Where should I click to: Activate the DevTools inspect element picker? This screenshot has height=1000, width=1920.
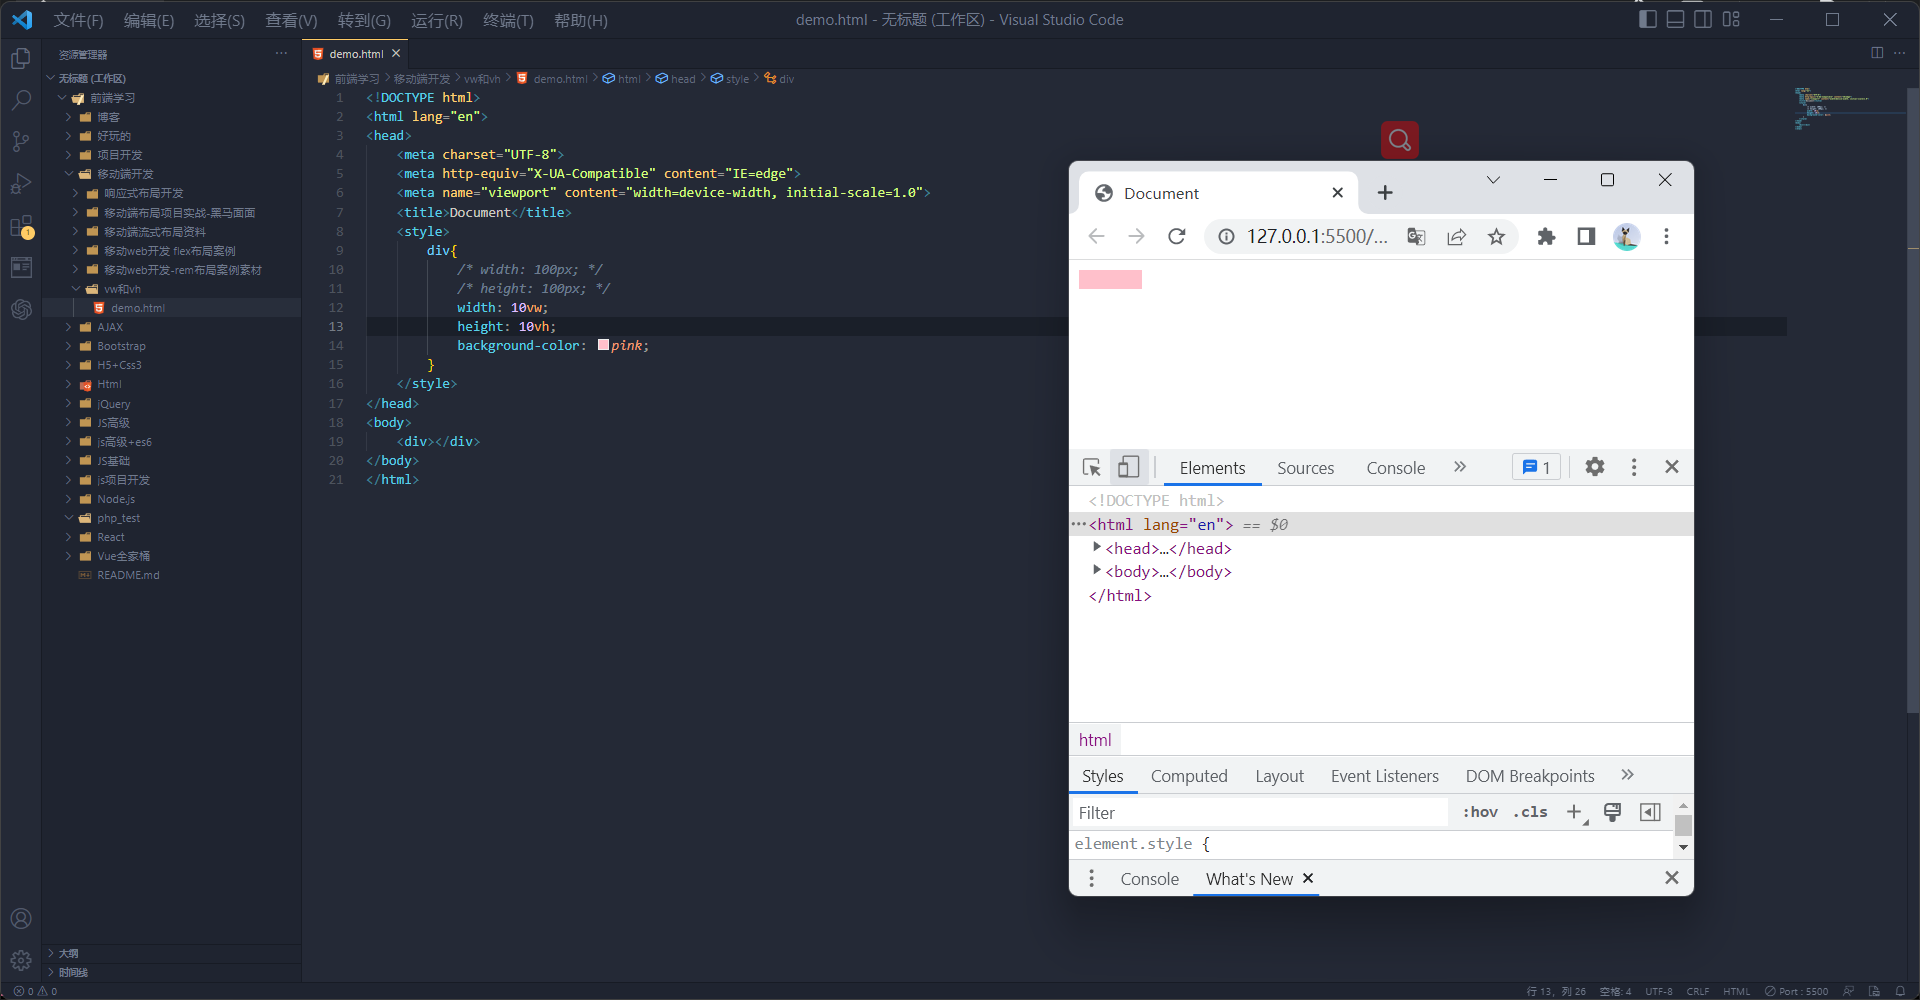pos(1092,467)
